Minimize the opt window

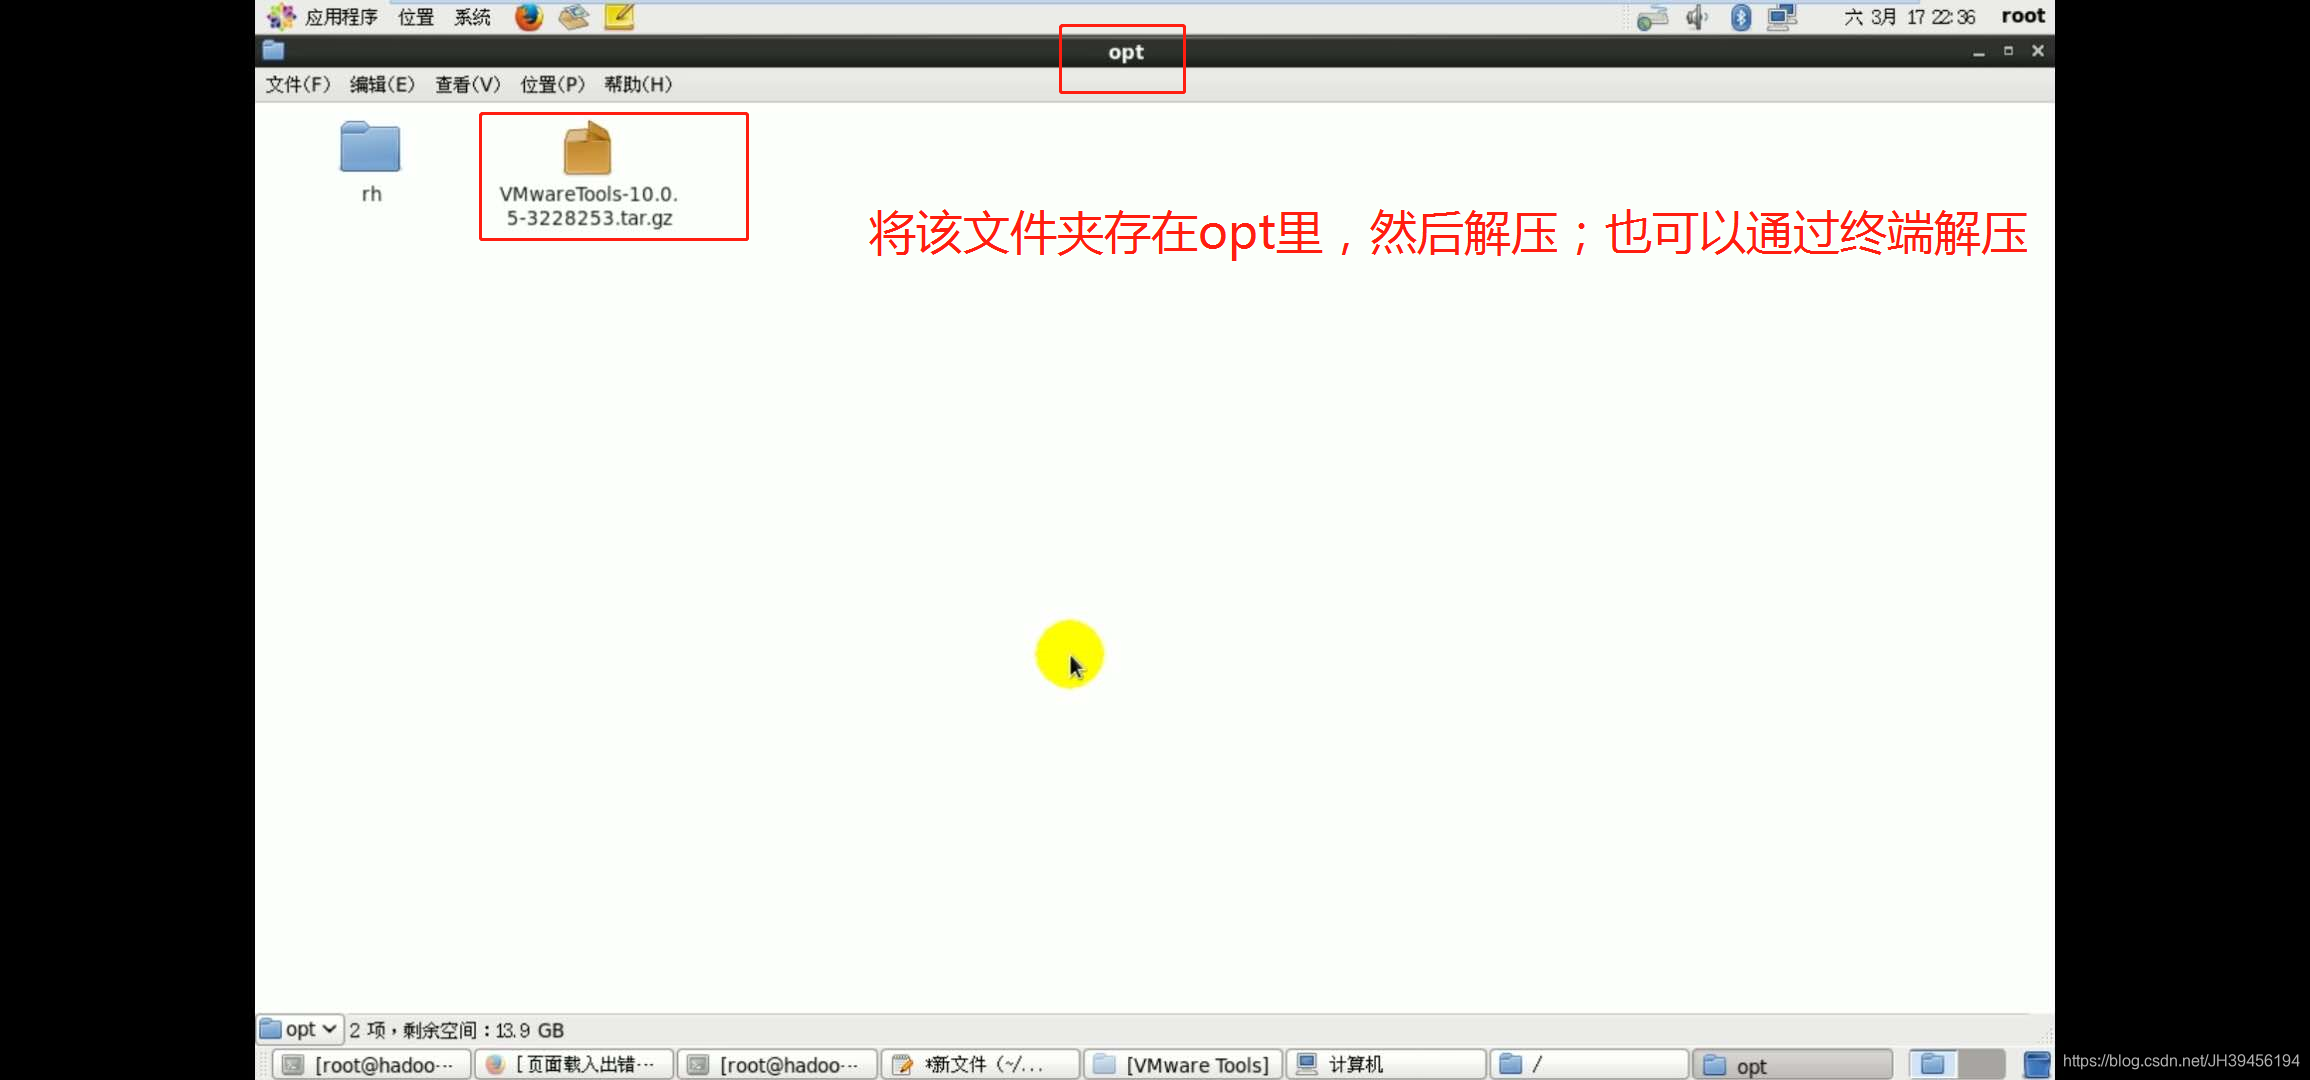point(1978,51)
